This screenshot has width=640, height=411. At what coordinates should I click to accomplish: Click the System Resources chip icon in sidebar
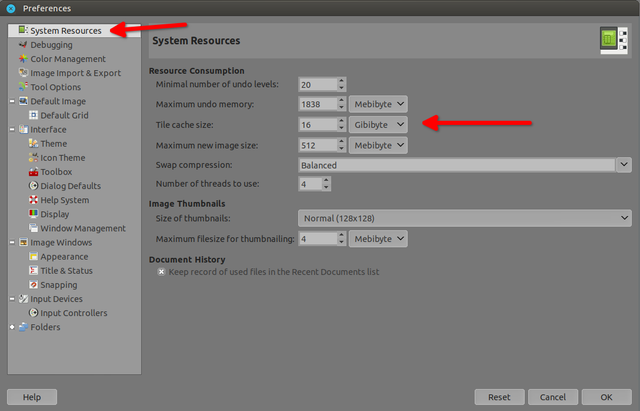(x=23, y=30)
